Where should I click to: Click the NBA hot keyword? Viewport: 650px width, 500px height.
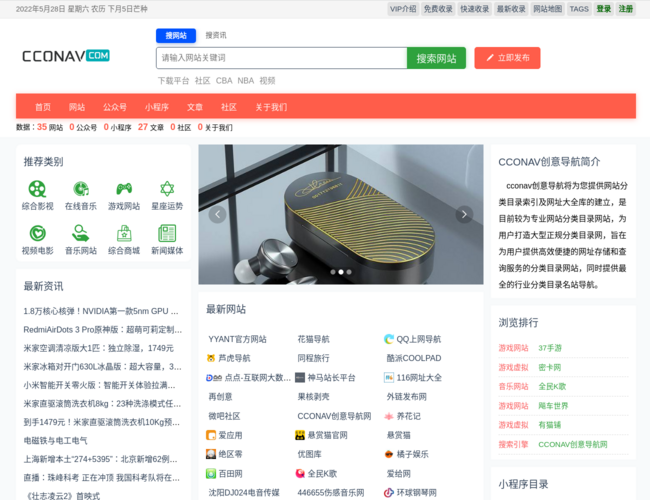[x=245, y=81]
